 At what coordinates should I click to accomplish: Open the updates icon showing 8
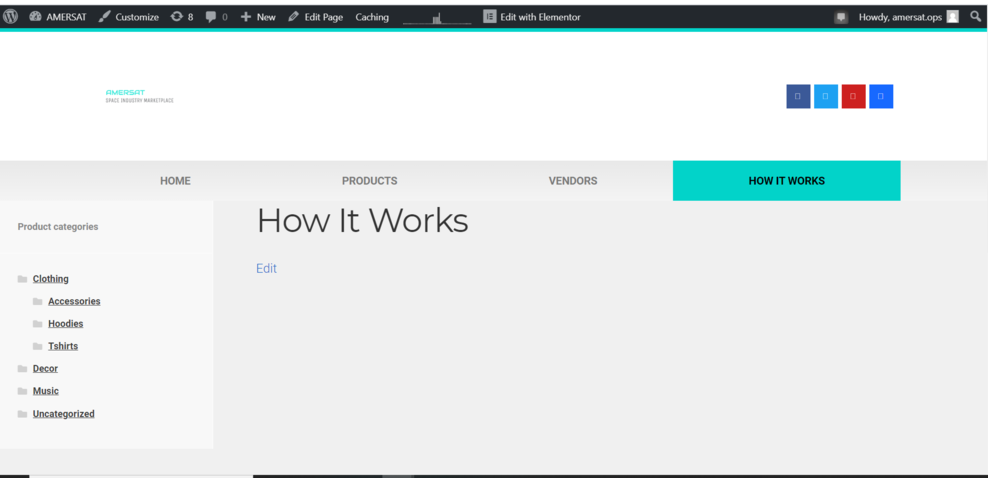click(x=182, y=17)
